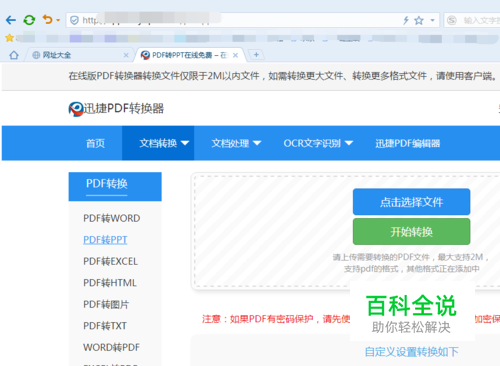Go to the browser home page icon
Viewport: 500px width, 366px height.
[14, 55]
